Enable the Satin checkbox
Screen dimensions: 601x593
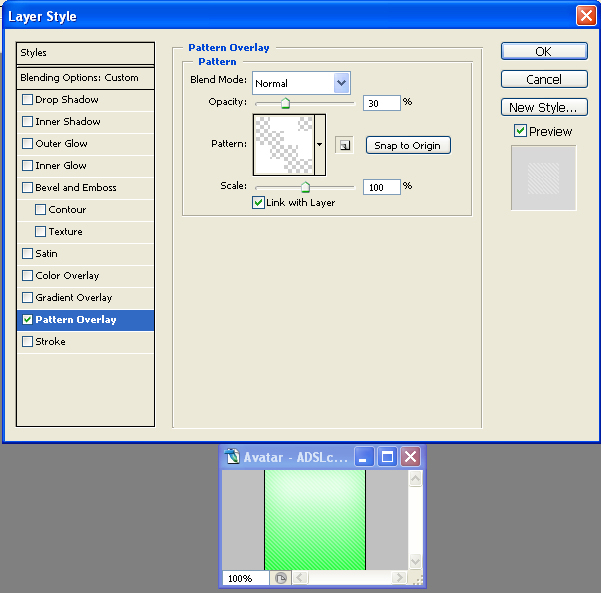click(28, 253)
